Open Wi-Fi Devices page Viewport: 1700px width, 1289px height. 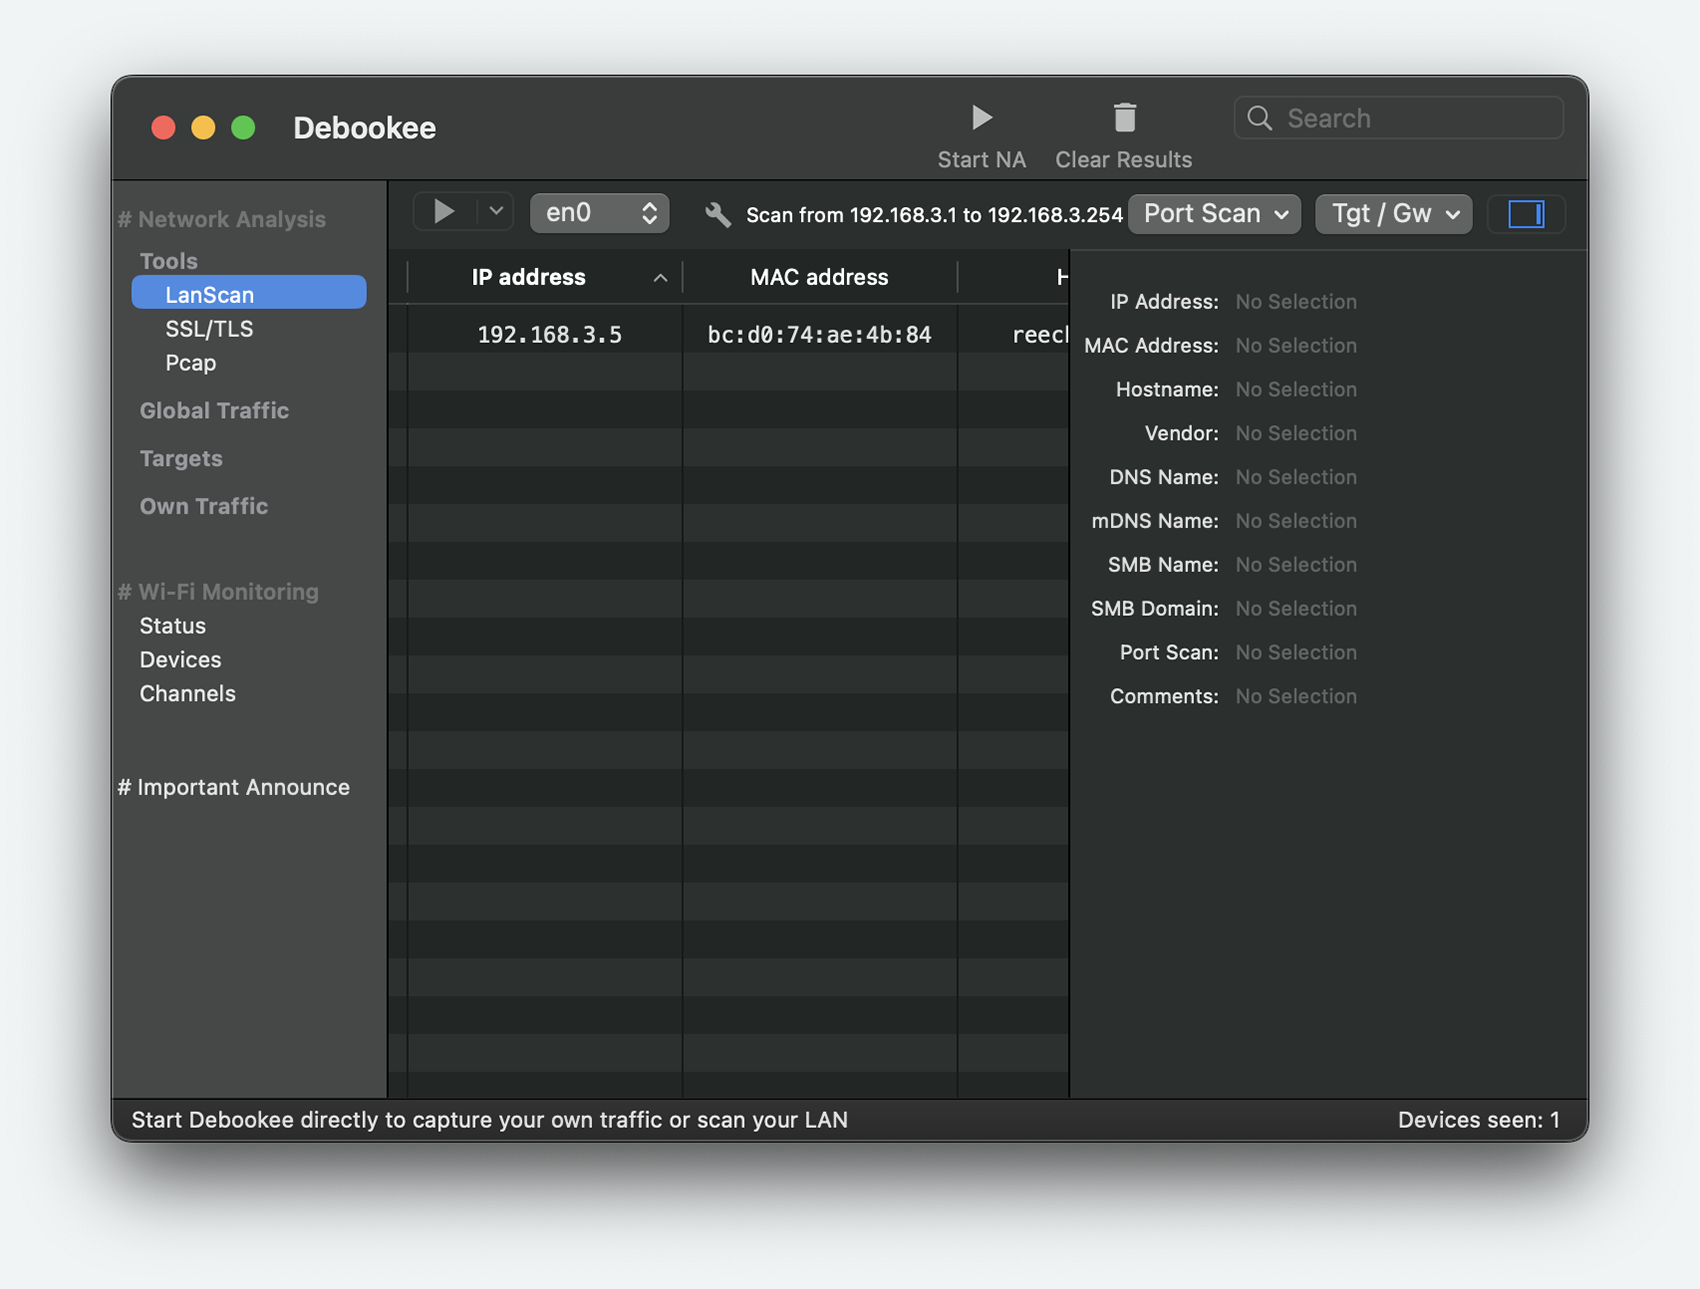tap(180, 659)
